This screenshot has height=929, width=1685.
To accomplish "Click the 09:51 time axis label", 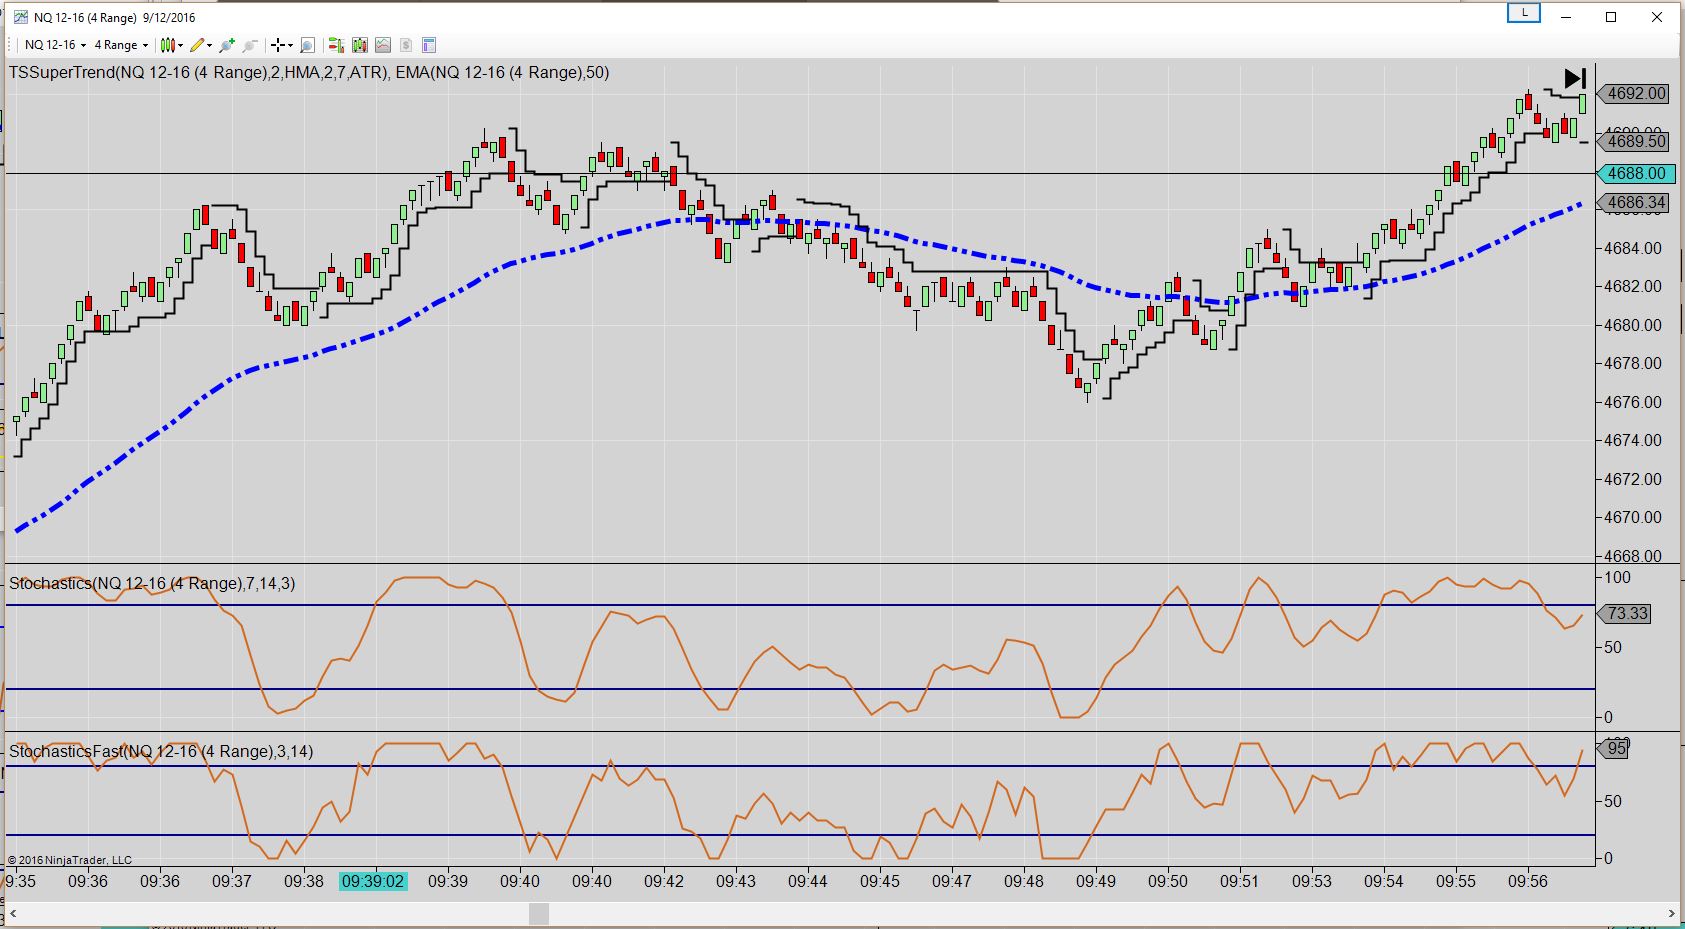I will coord(1240,881).
